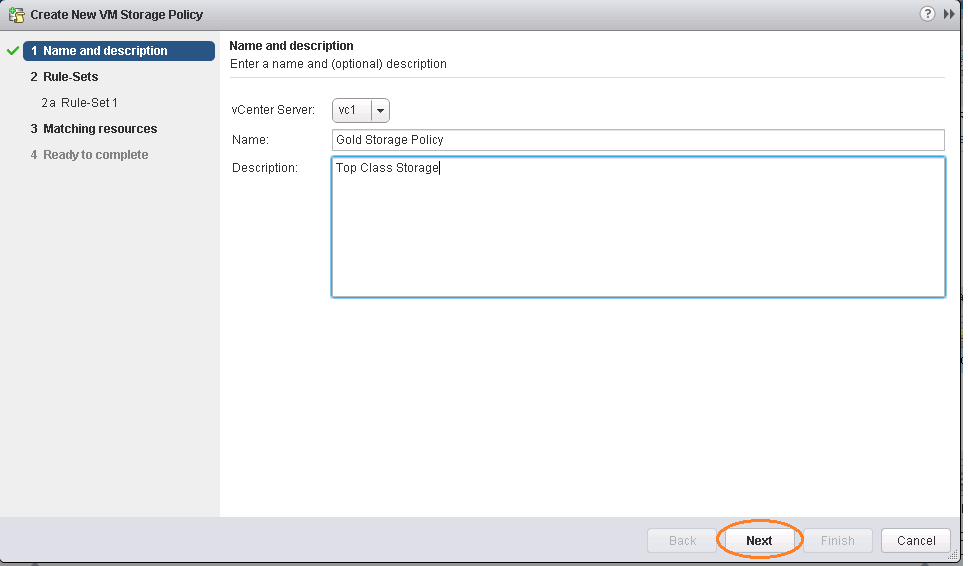Click Next to continue the wizard
Screen dimensions: 968x566
759,541
